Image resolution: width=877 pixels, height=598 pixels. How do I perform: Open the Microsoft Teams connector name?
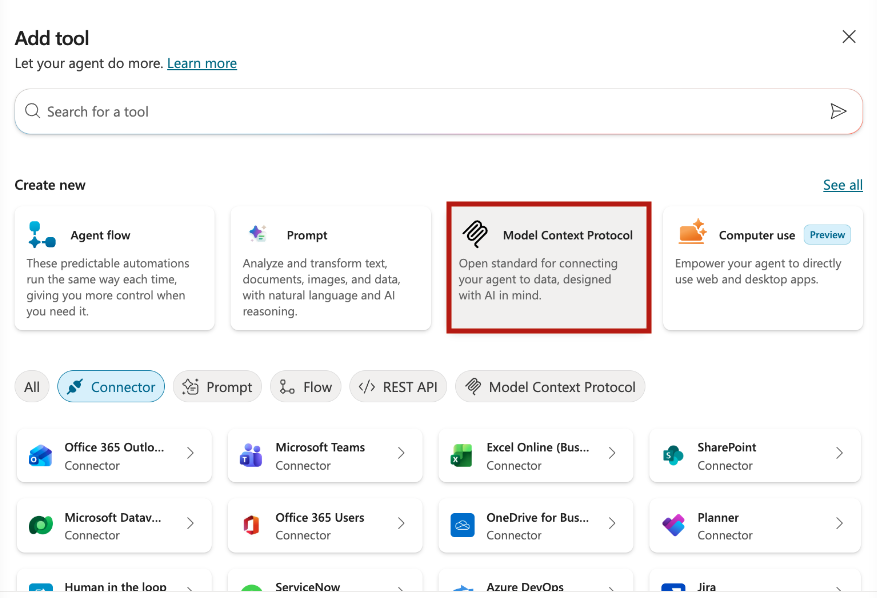(320, 447)
